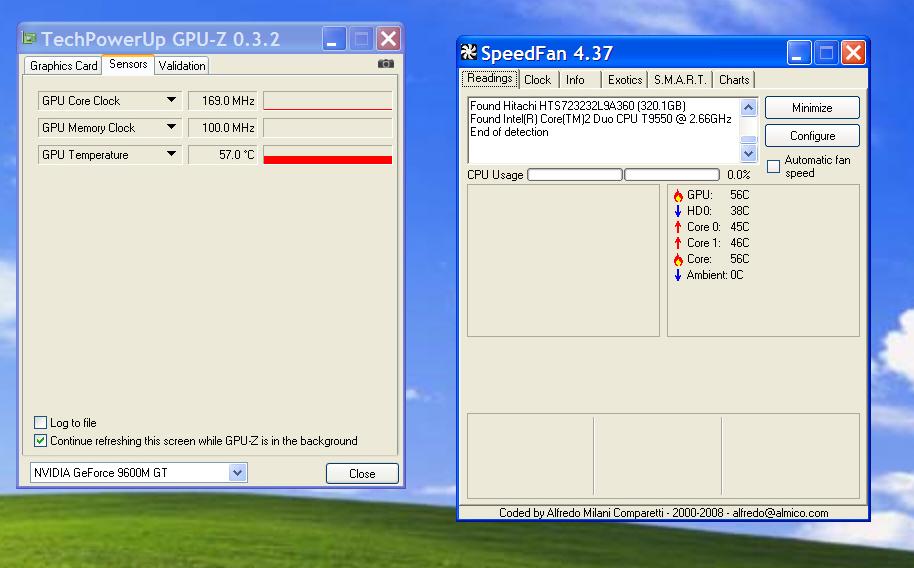Open the GPU Temperature sensor dropdown
The width and height of the screenshot is (914, 568).
pos(171,155)
